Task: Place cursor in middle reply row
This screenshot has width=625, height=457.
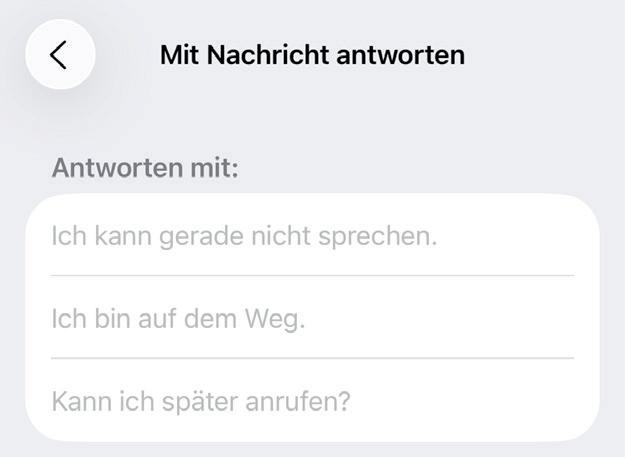Action: [x=312, y=319]
